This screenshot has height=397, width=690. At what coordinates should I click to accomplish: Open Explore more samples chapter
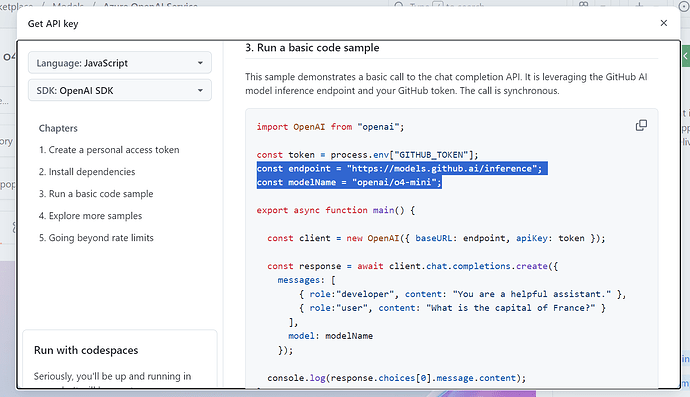coord(90,216)
